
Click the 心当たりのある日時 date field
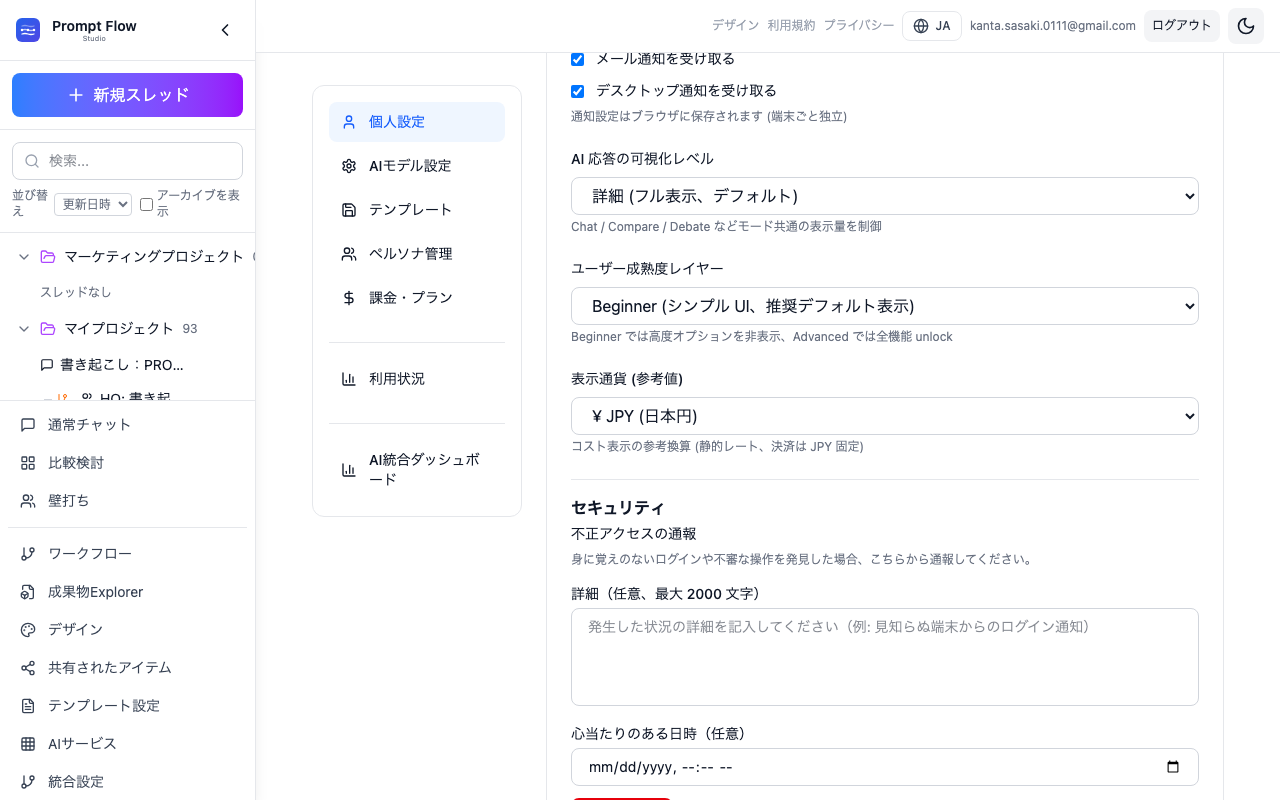tap(885, 767)
